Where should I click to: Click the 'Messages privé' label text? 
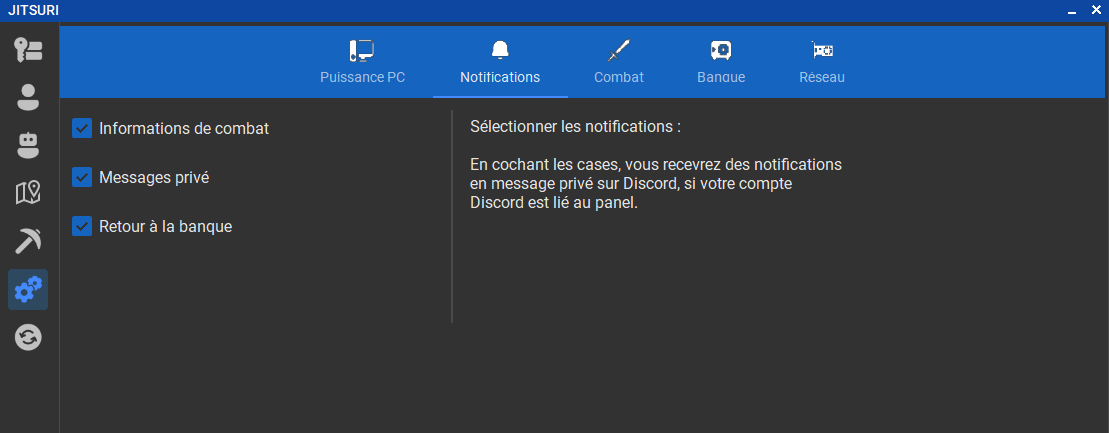pos(154,178)
